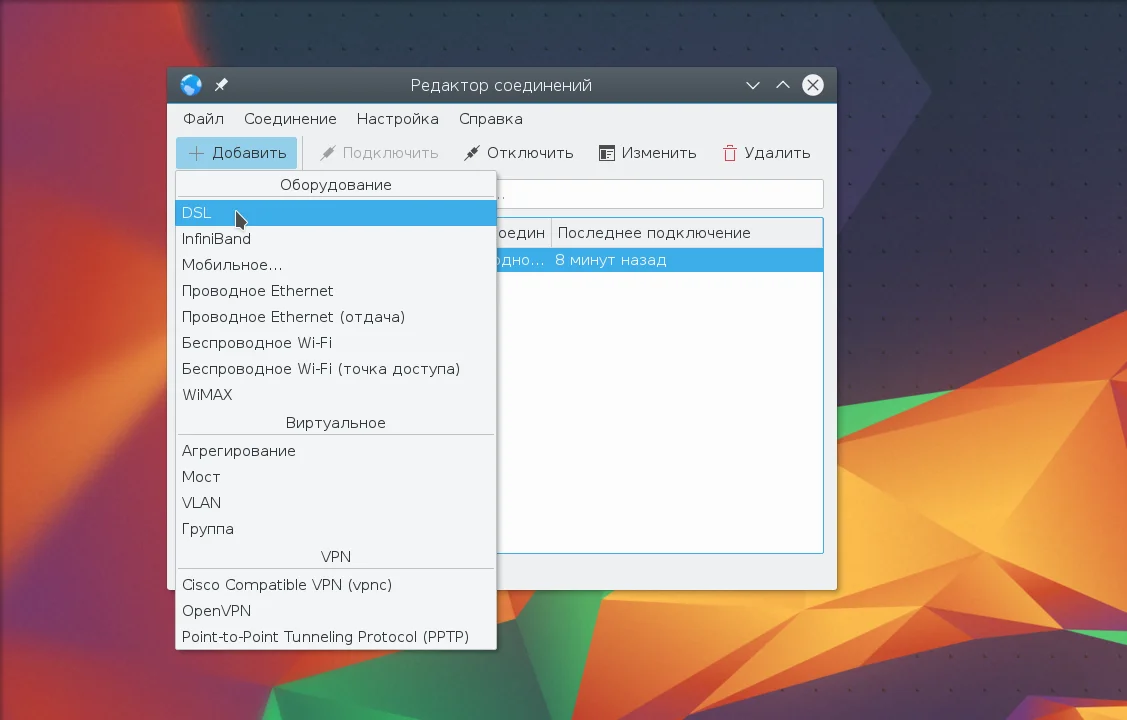Choose OpenVPN from the VPN section

point(336,611)
